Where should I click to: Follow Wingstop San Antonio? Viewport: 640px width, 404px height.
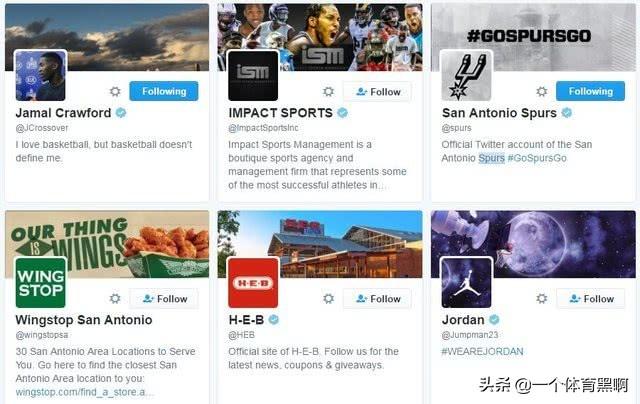click(x=164, y=299)
